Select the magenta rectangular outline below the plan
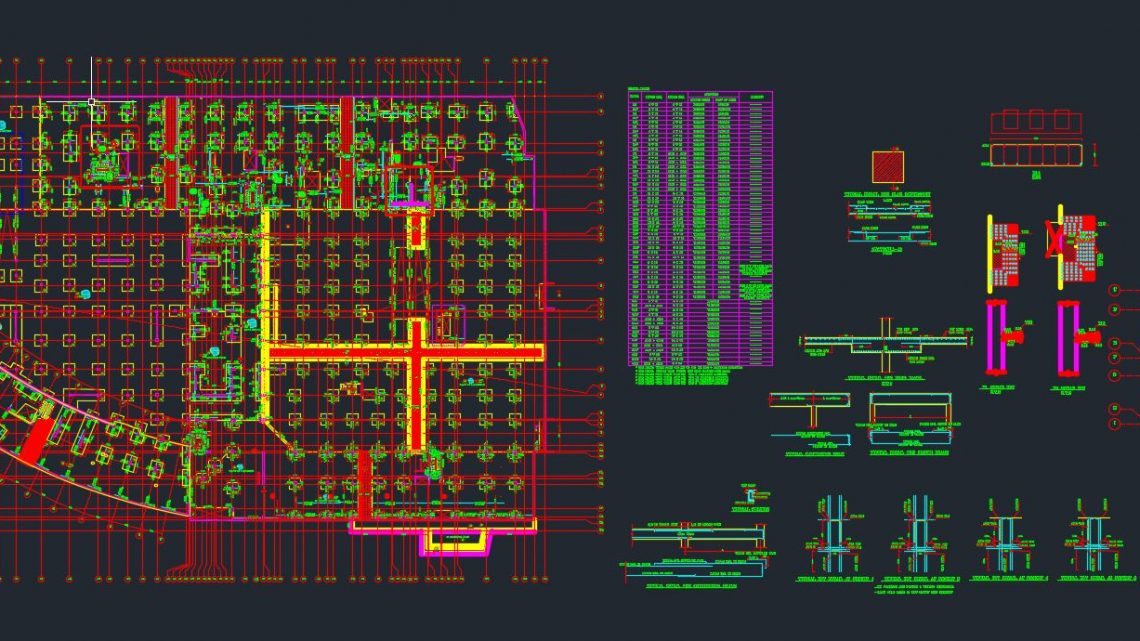Image resolution: width=1140 pixels, height=641 pixels. [x=457, y=541]
